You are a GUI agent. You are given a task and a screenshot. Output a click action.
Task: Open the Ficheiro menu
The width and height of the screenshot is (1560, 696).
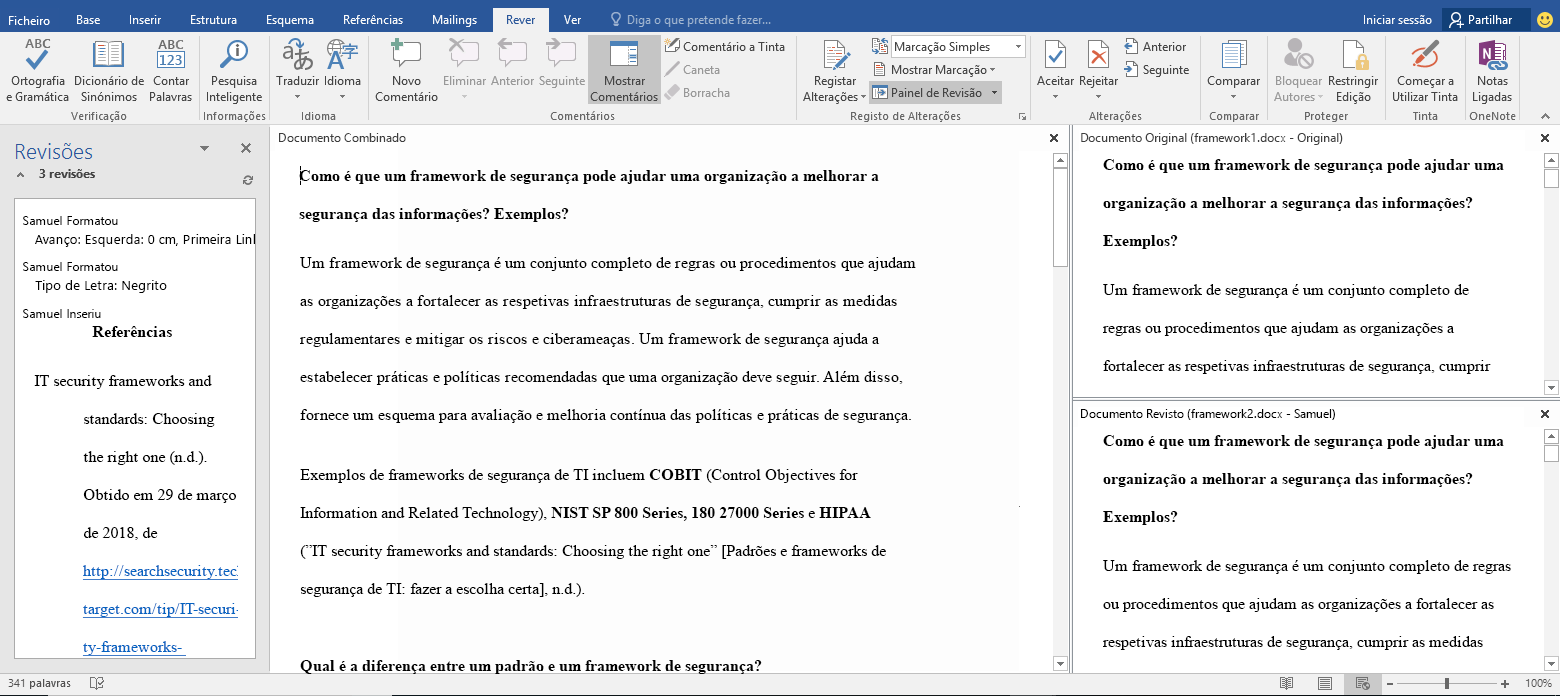click(29, 20)
